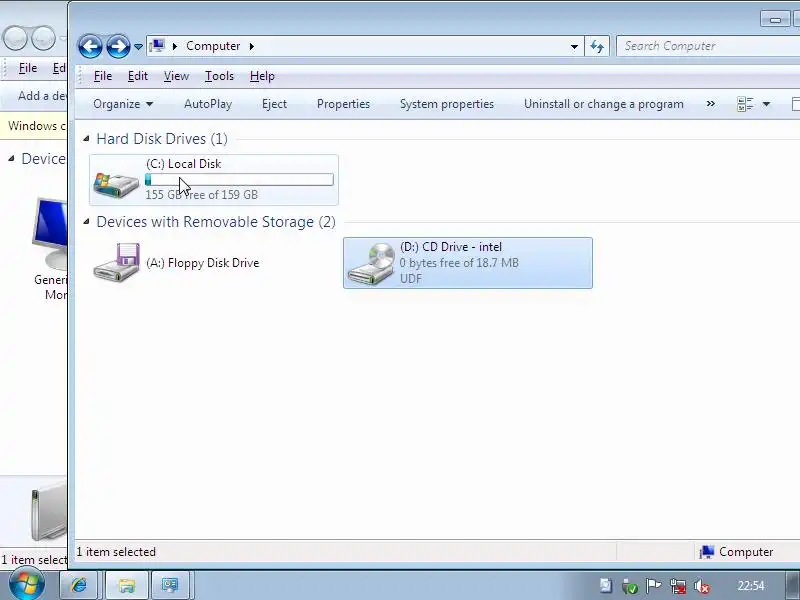Select the (C:) Local Disk drive icon
This screenshot has height=600, width=800.
[x=116, y=184]
